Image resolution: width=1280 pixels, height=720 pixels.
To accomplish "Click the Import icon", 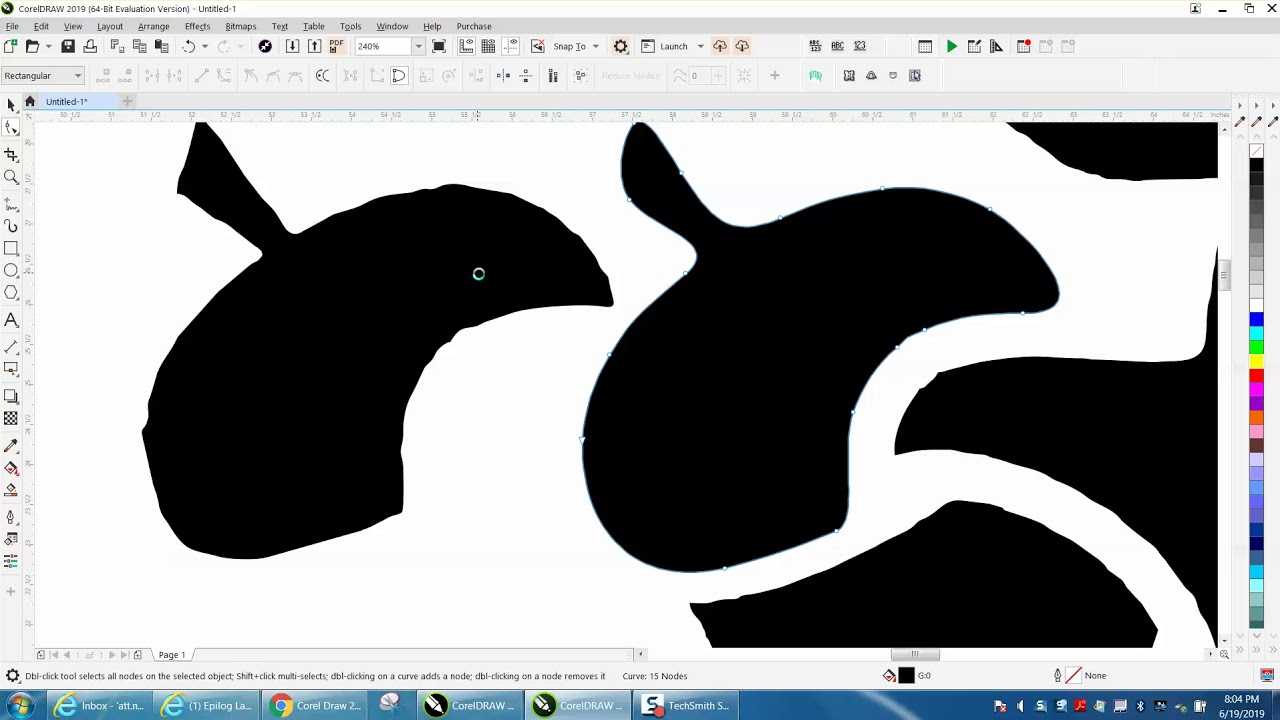I will 292,46.
